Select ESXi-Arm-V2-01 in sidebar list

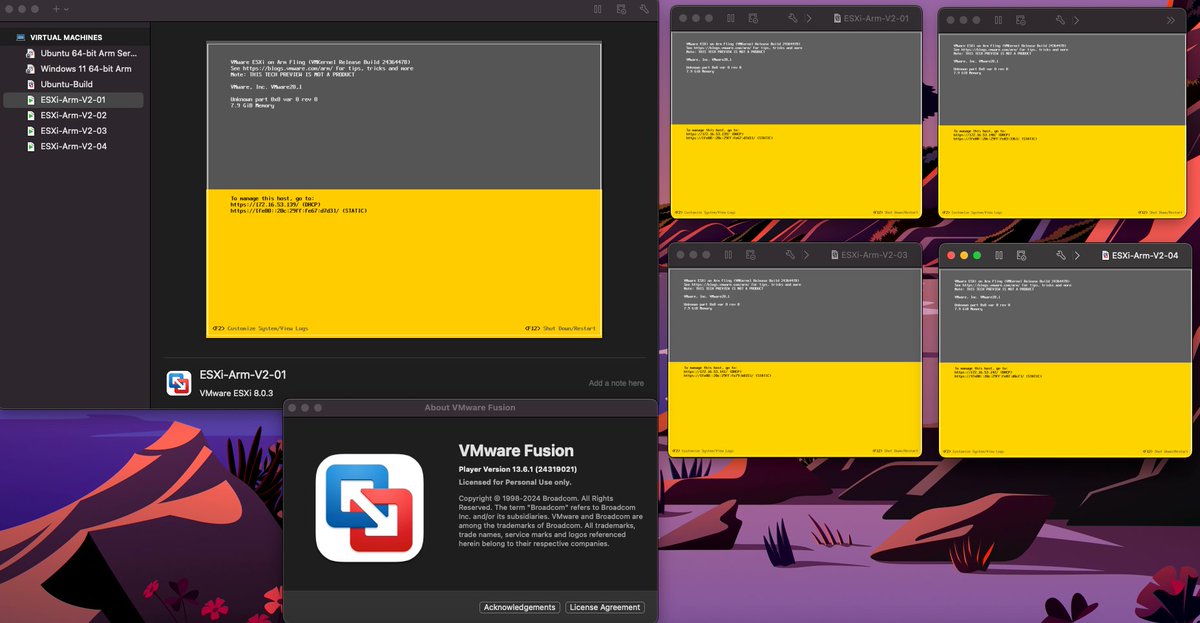(73, 100)
